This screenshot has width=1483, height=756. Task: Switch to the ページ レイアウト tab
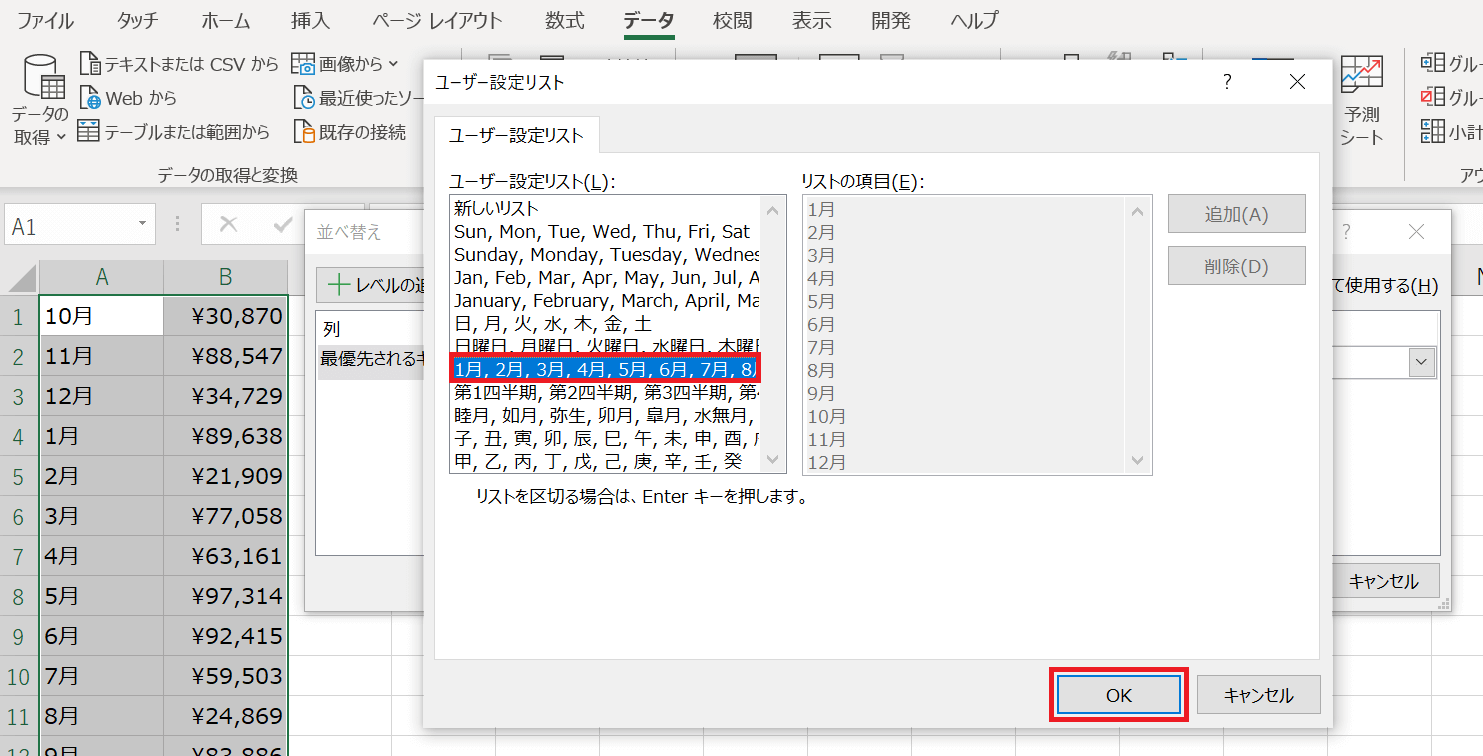(437, 21)
